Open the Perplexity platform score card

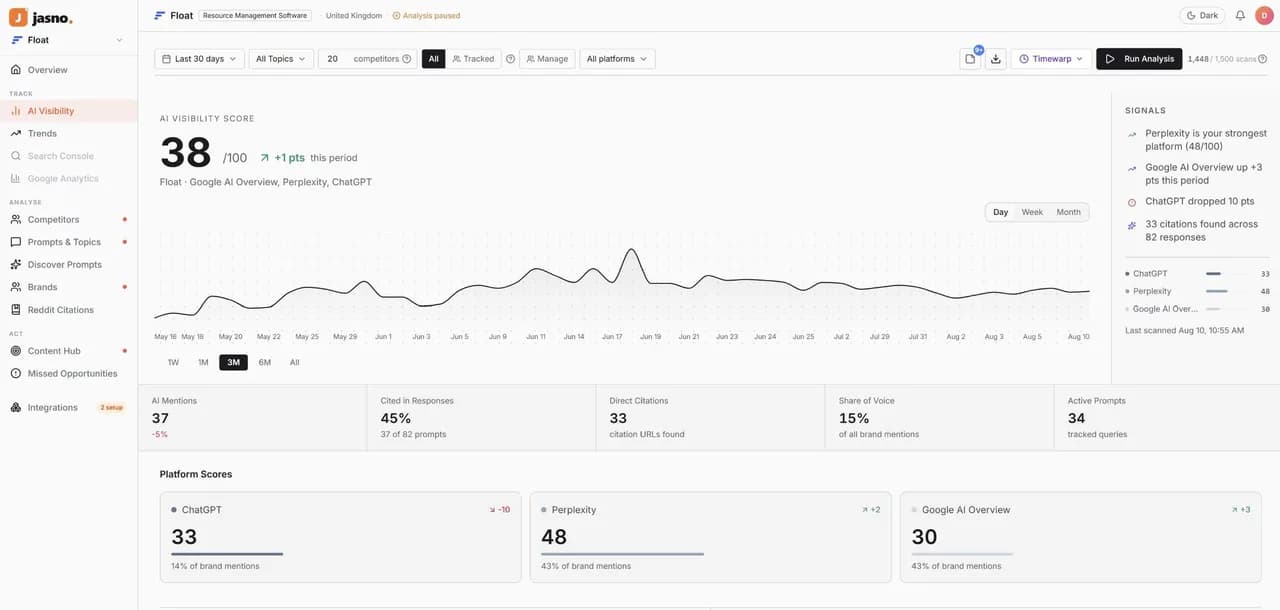(710, 537)
